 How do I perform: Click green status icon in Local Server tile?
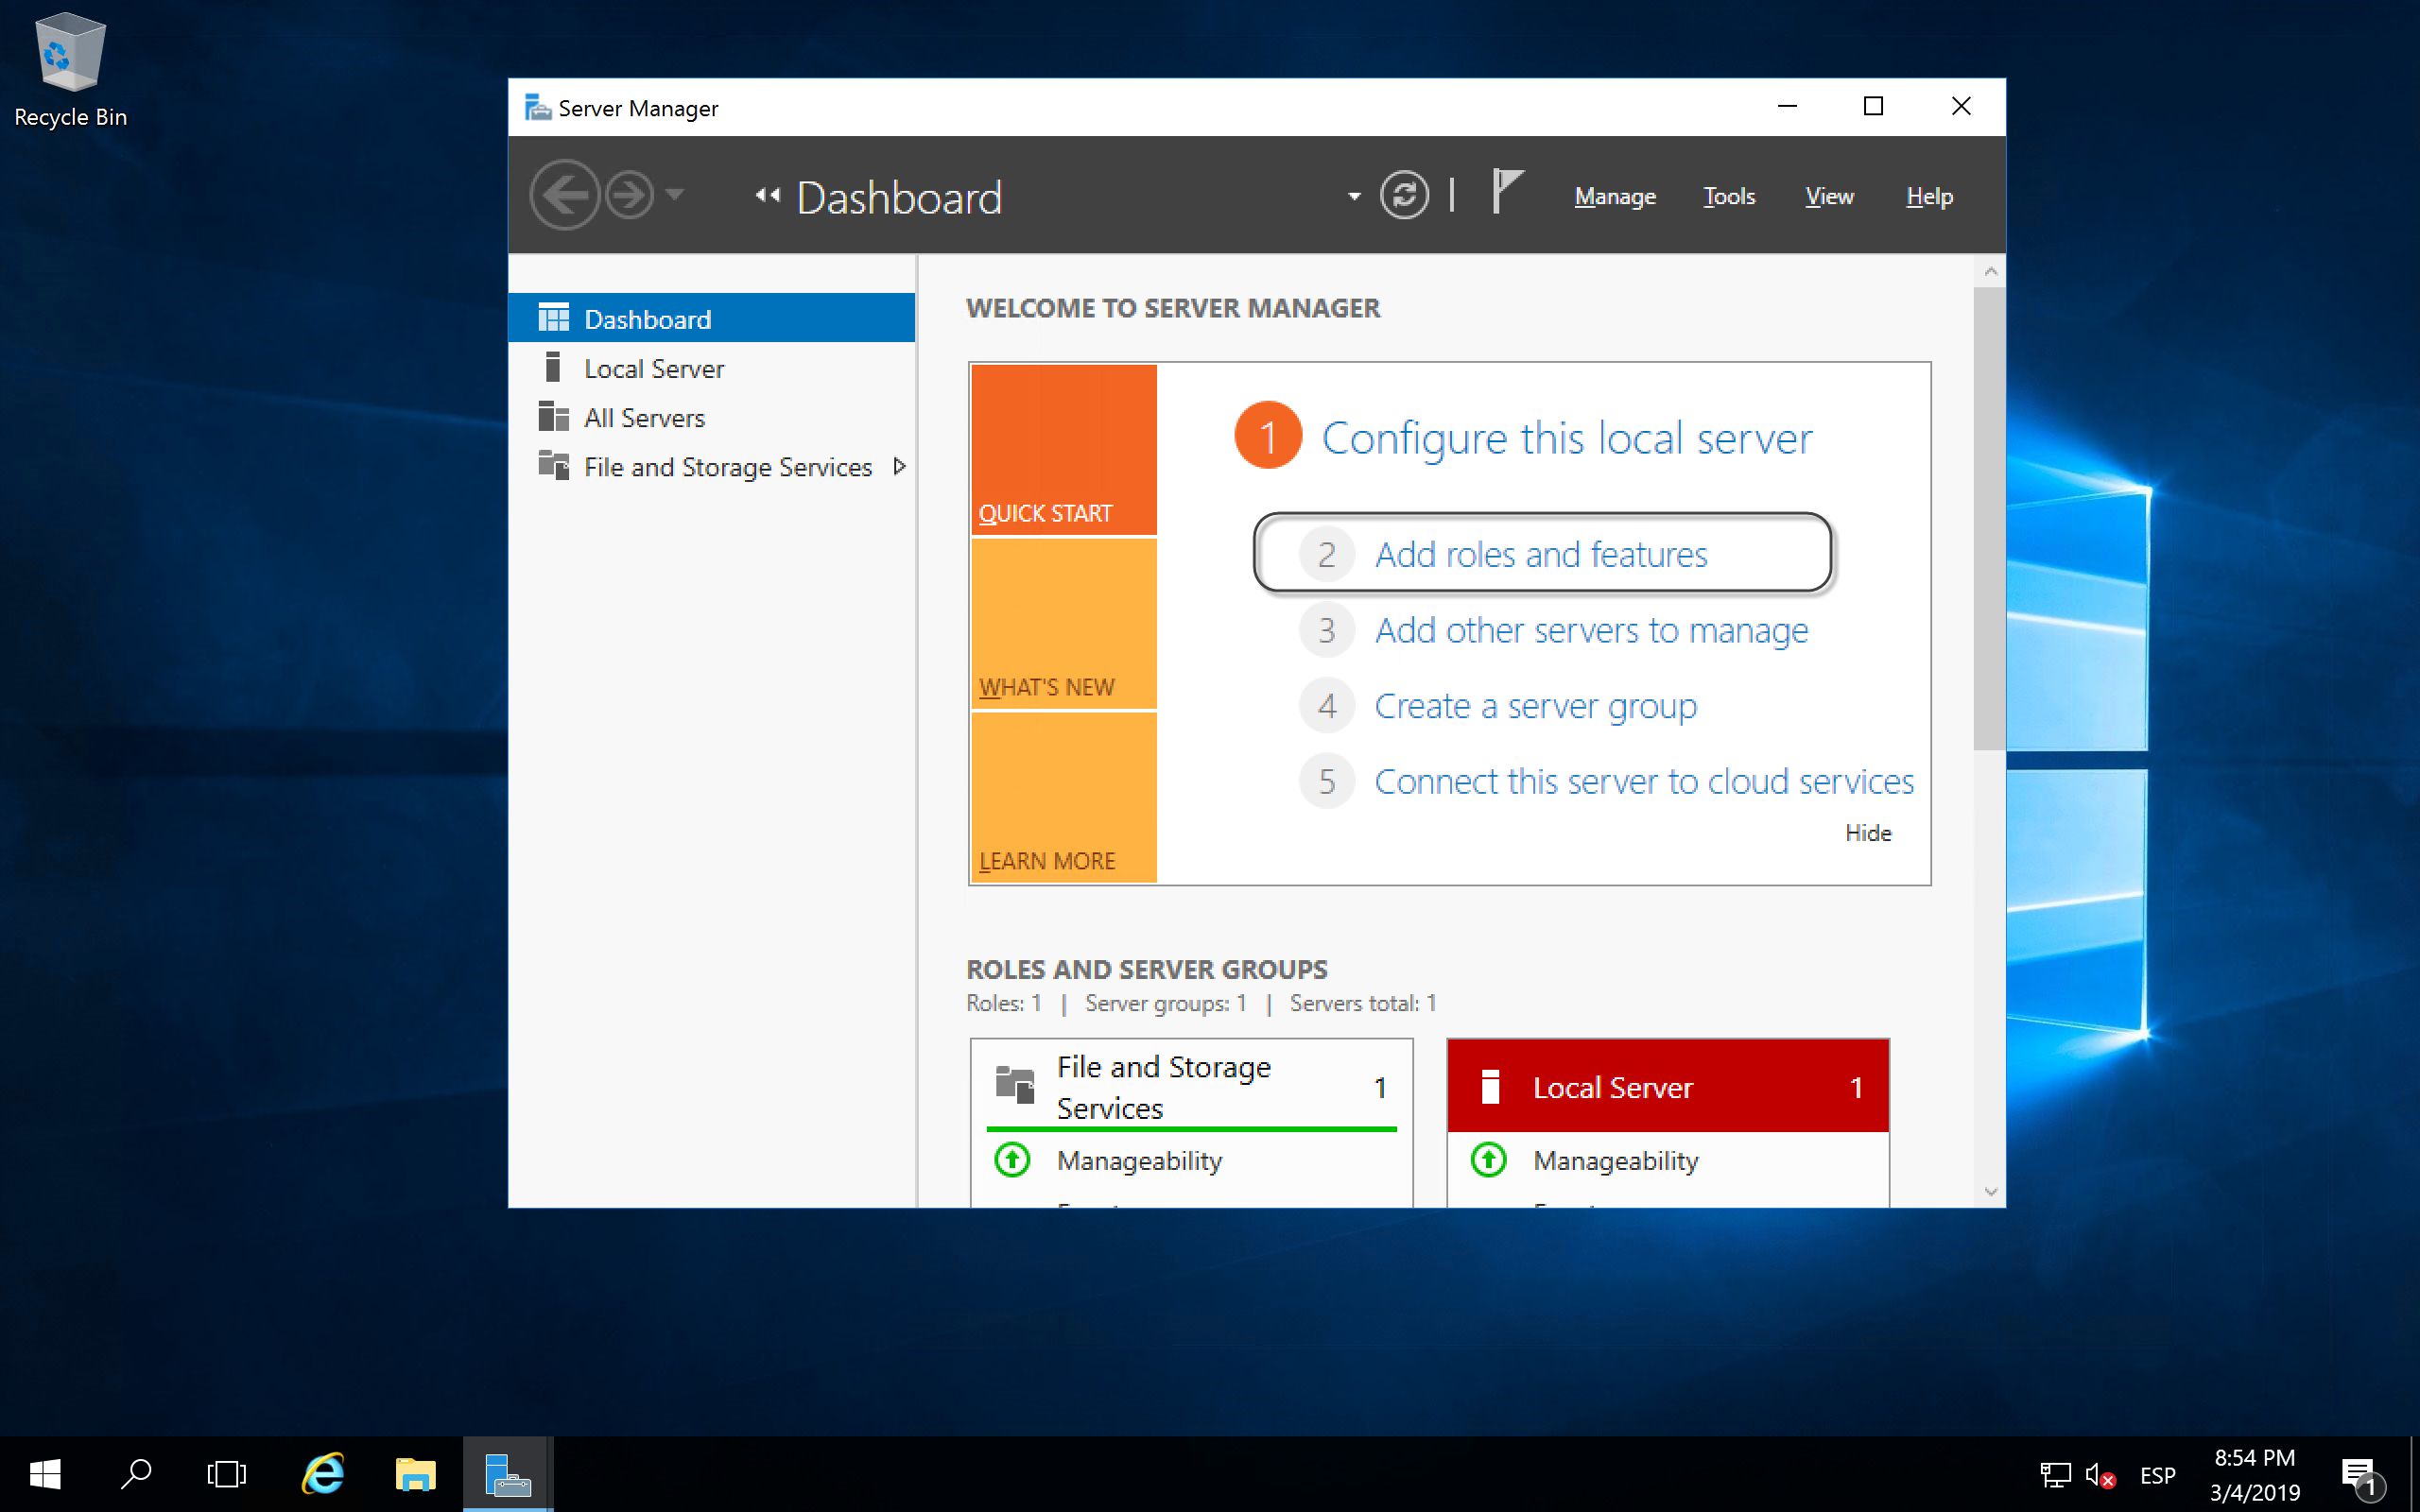click(1488, 1160)
